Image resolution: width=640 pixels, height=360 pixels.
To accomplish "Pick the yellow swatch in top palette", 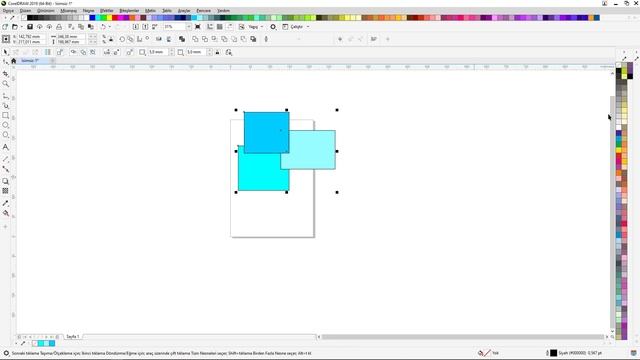I will [109, 18].
